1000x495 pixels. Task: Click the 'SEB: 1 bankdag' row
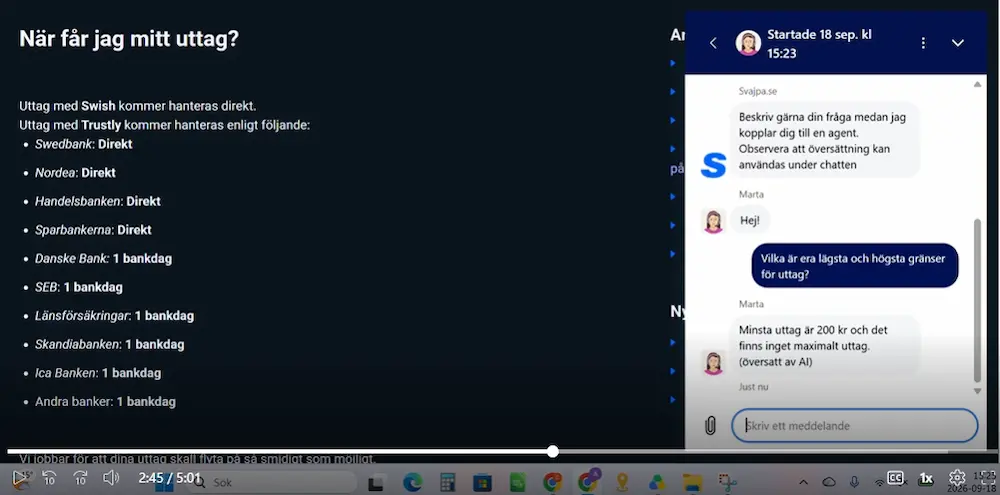(78, 287)
